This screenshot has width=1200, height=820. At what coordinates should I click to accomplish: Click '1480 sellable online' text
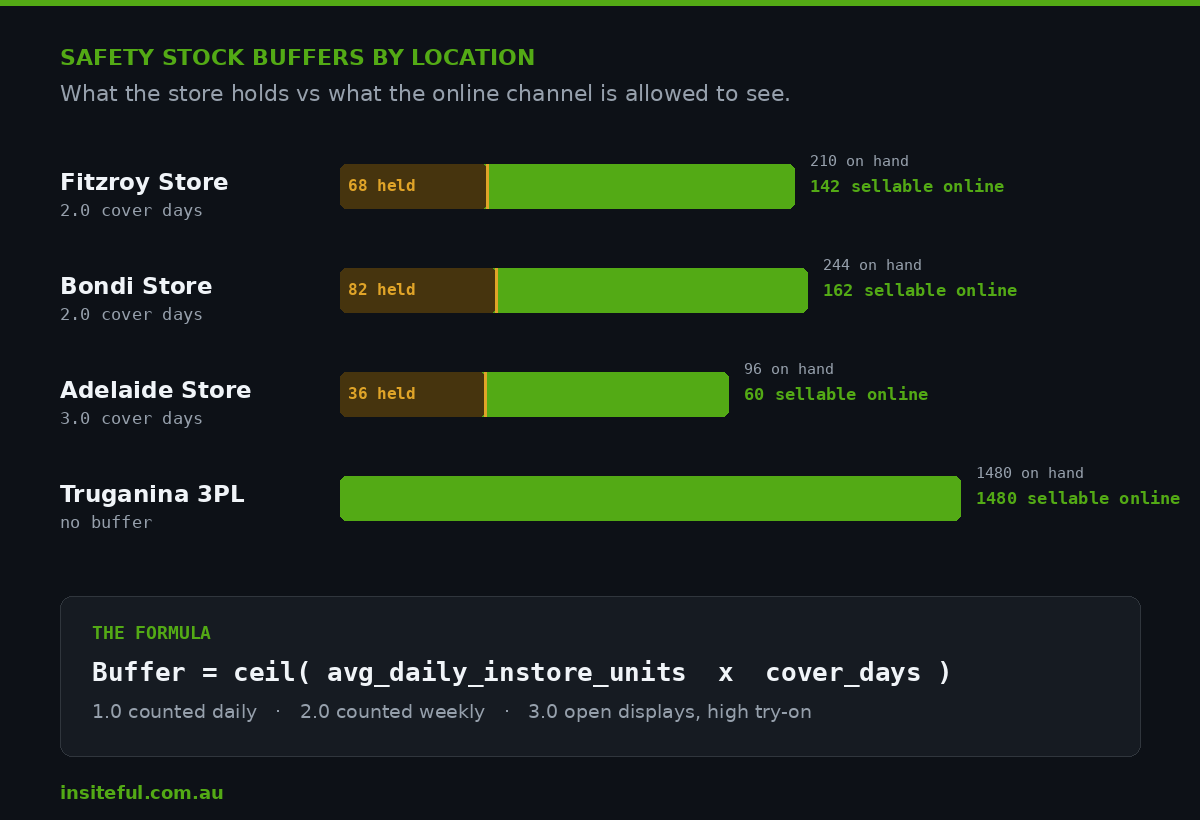[x=1078, y=498]
